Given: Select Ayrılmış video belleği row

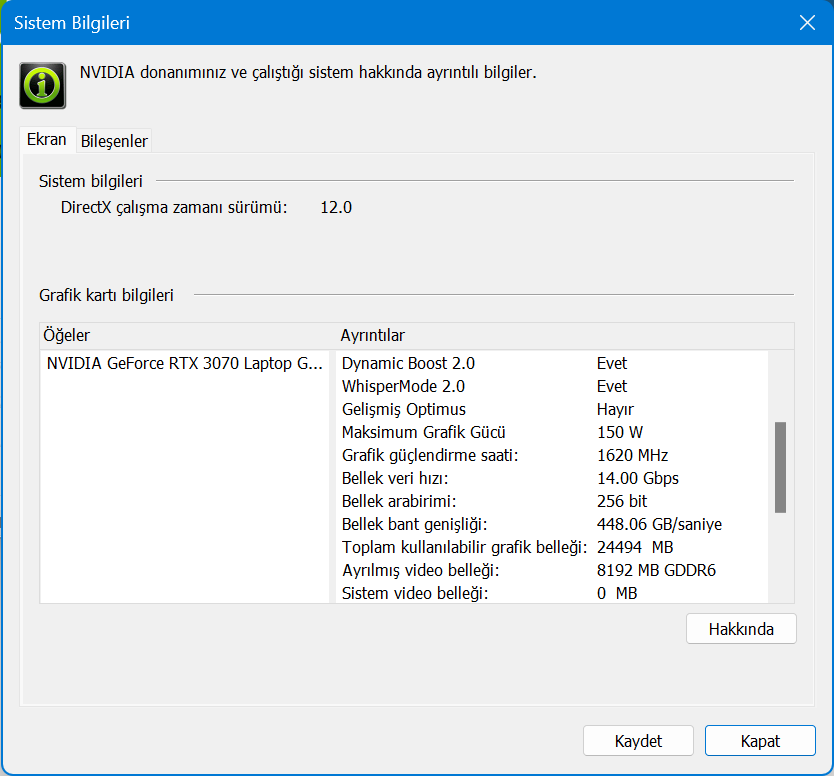Looking at the screenshot, I should 552,570.
